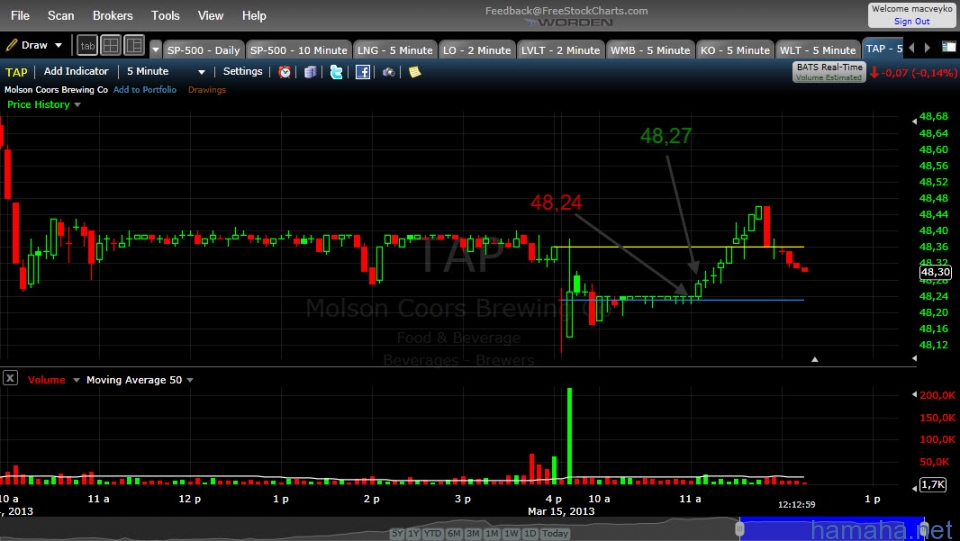Switch to LVLT - 2 Minute tab
This screenshot has height=541, width=960.
point(560,50)
